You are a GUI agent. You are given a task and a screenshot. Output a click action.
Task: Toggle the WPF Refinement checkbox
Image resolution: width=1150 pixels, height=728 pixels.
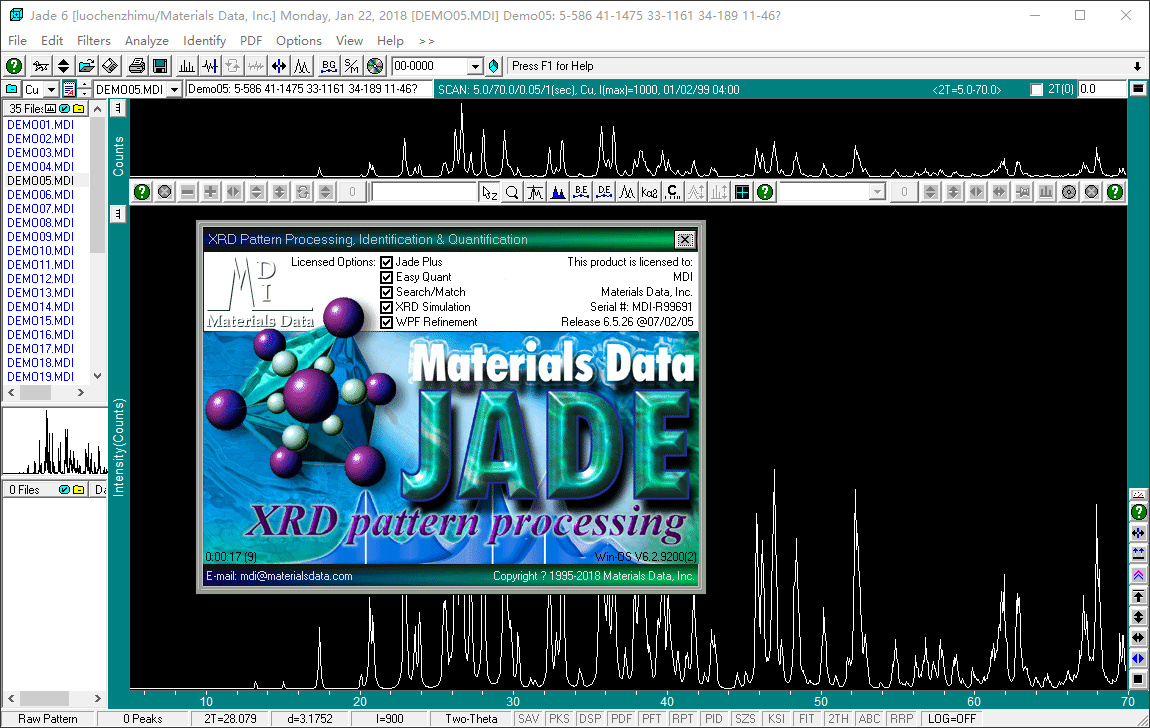pos(387,322)
